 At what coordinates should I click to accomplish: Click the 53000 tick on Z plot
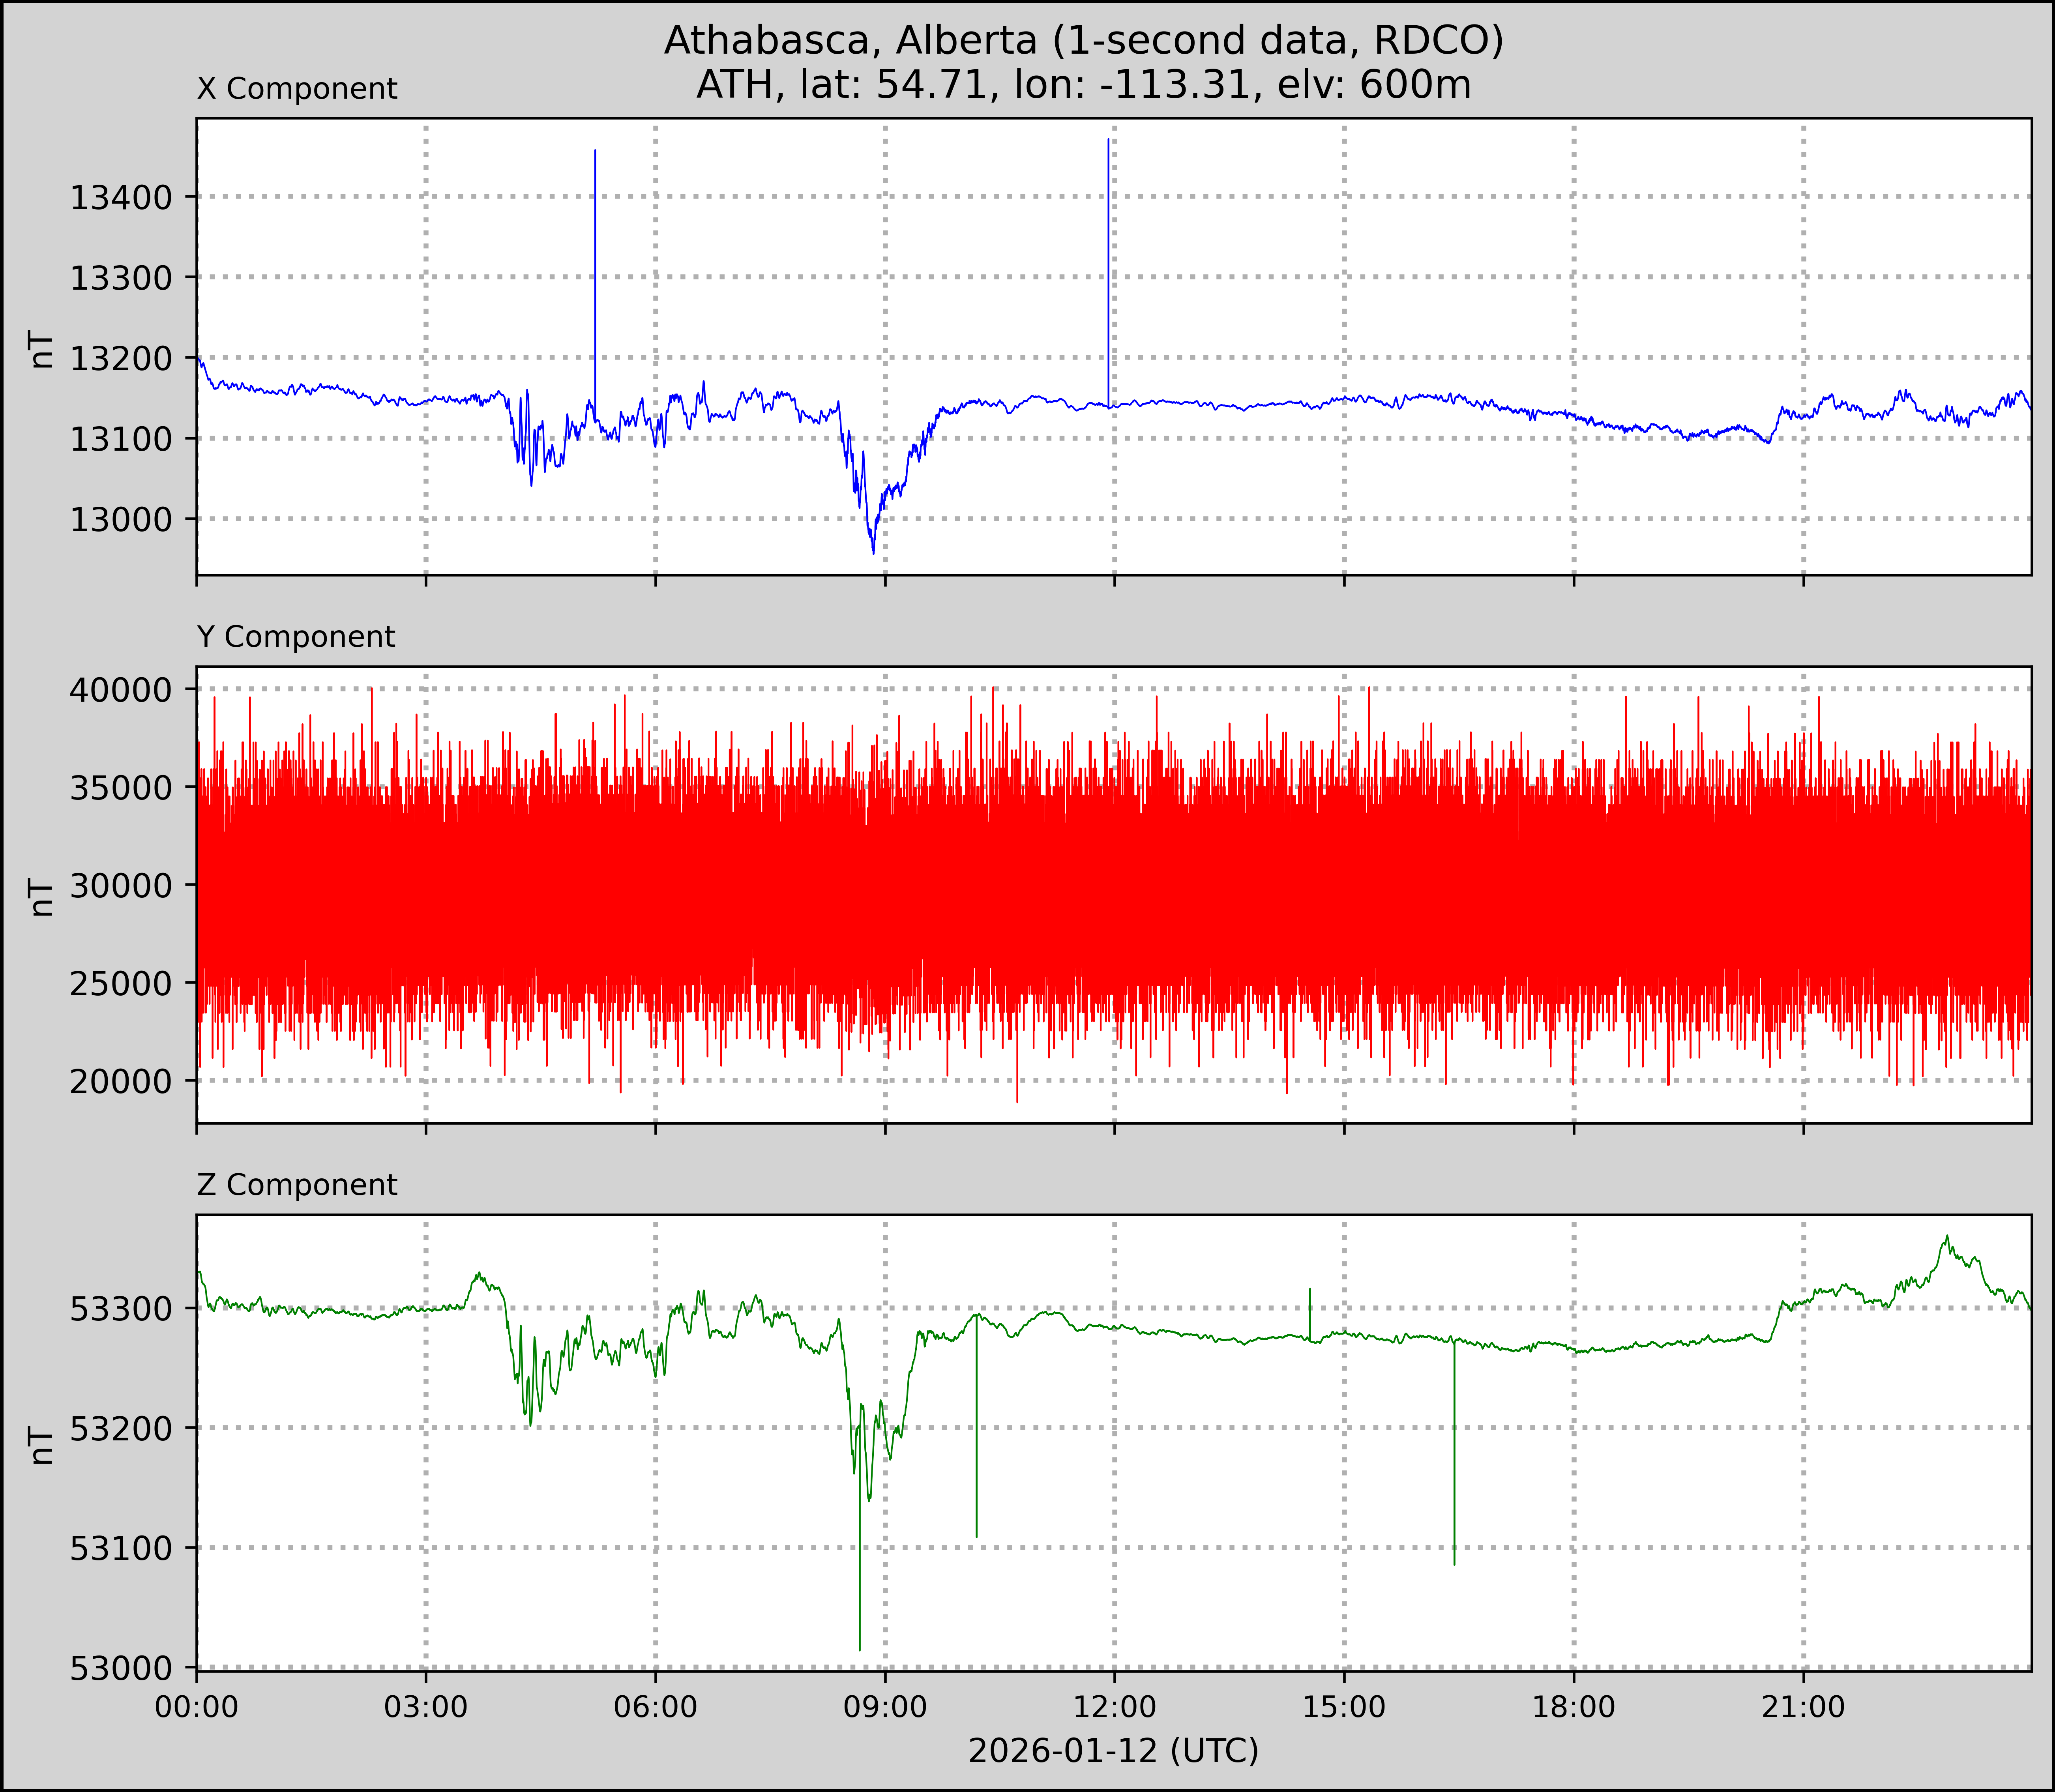pyautogui.click(x=121, y=1668)
